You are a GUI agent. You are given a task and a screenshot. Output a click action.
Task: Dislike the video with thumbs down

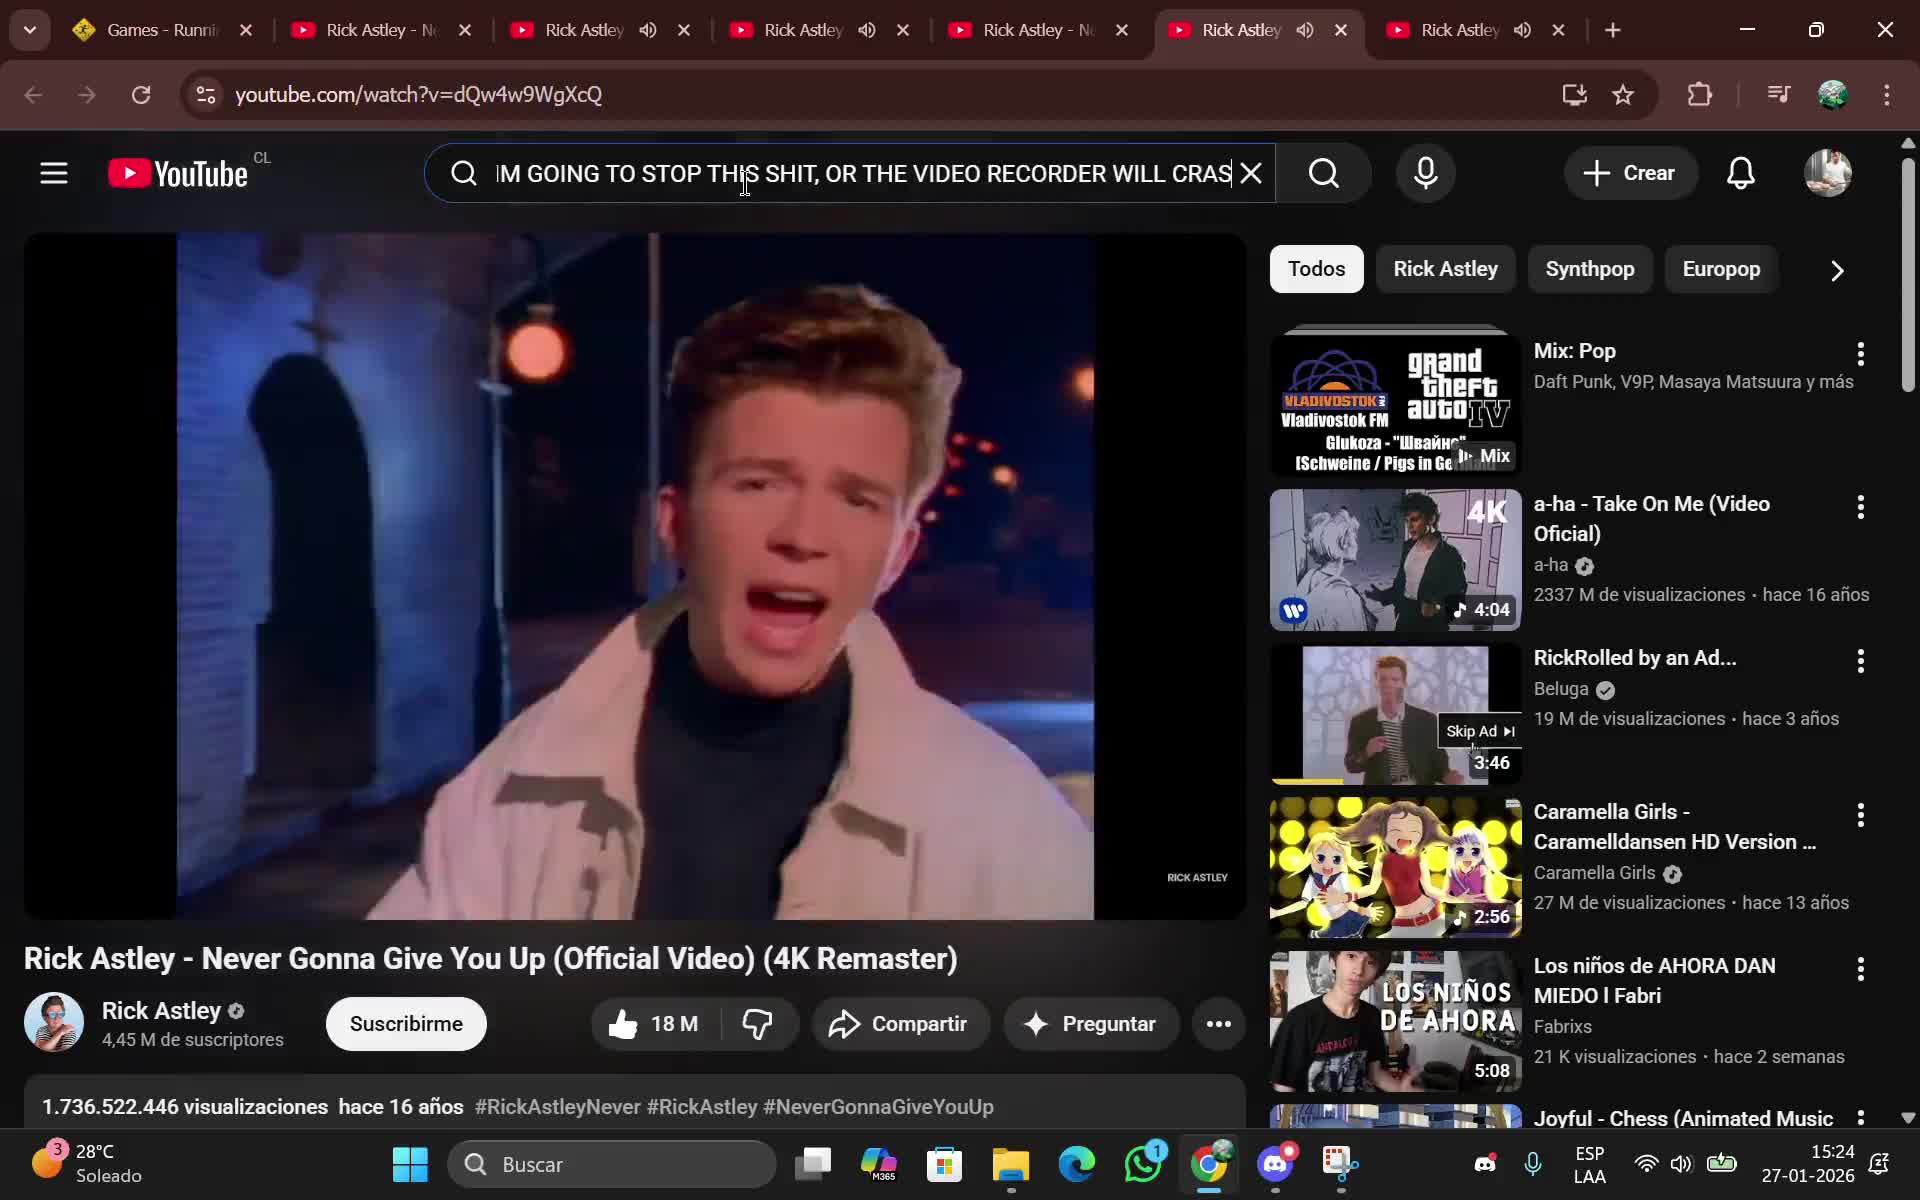(x=757, y=1024)
